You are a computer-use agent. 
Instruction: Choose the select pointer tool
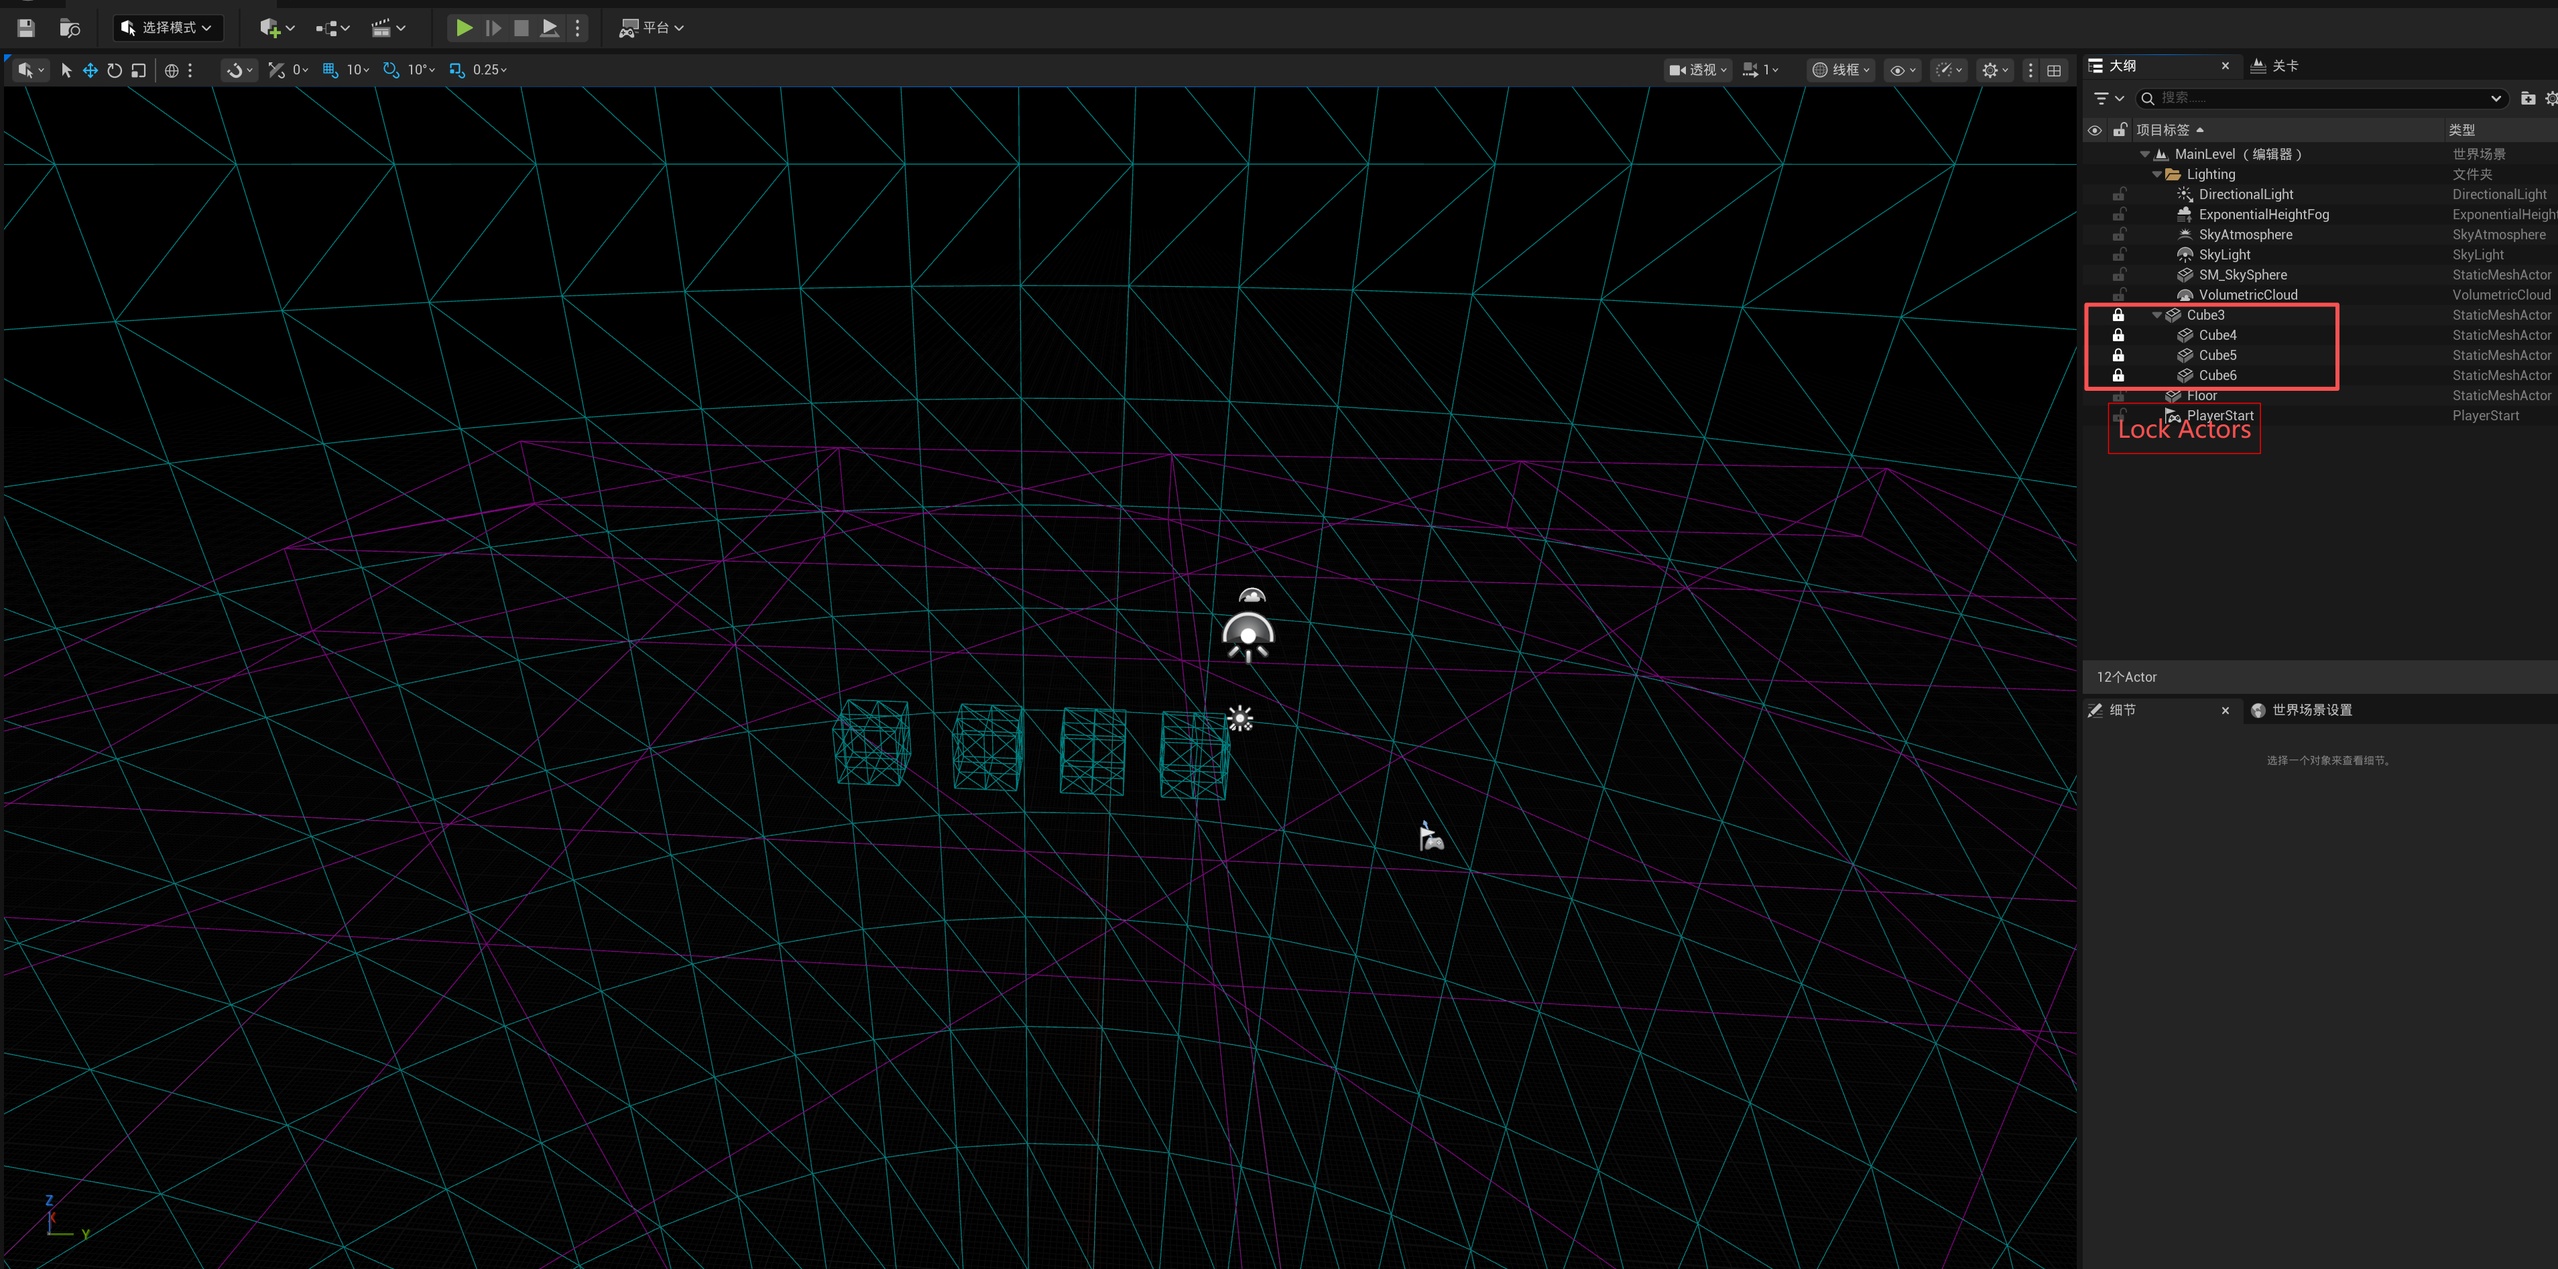click(x=66, y=70)
